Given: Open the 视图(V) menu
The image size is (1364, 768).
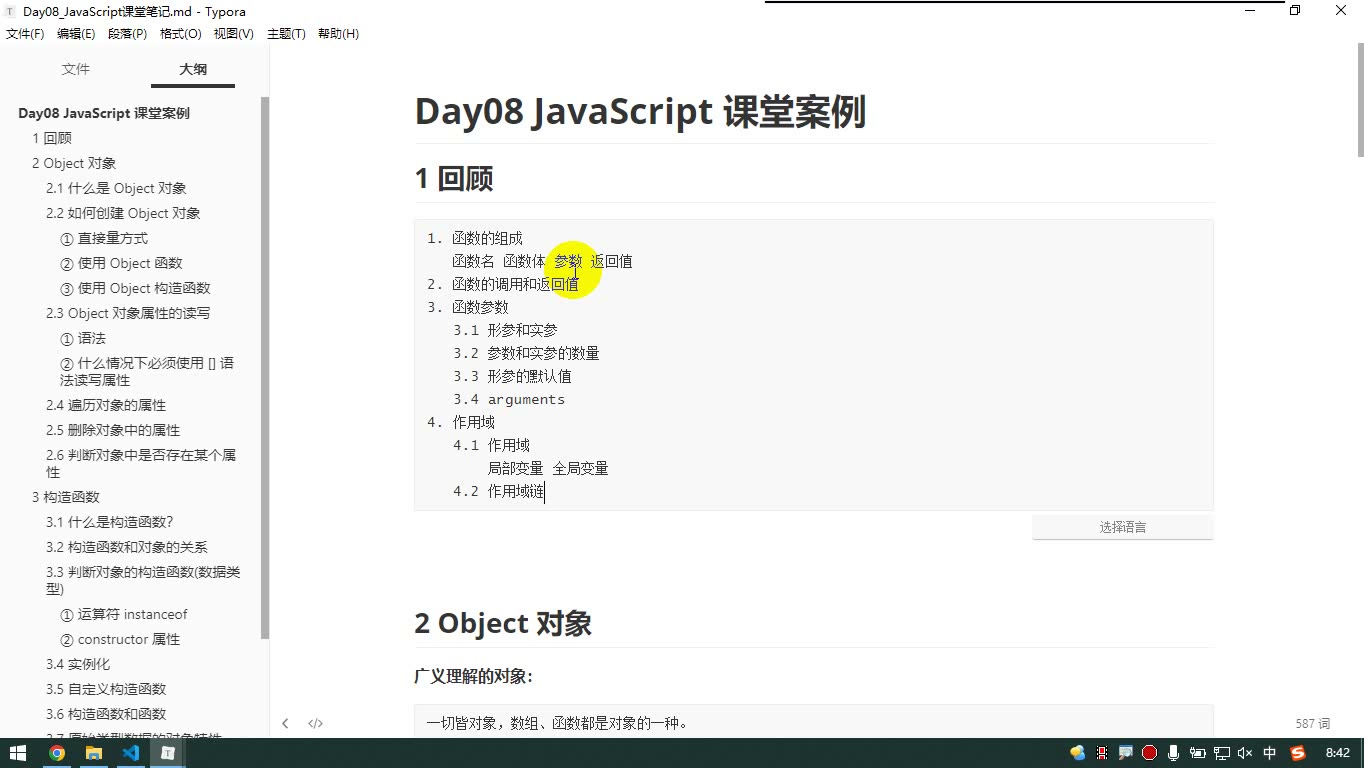Looking at the screenshot, I should click(x=234, y=34).
